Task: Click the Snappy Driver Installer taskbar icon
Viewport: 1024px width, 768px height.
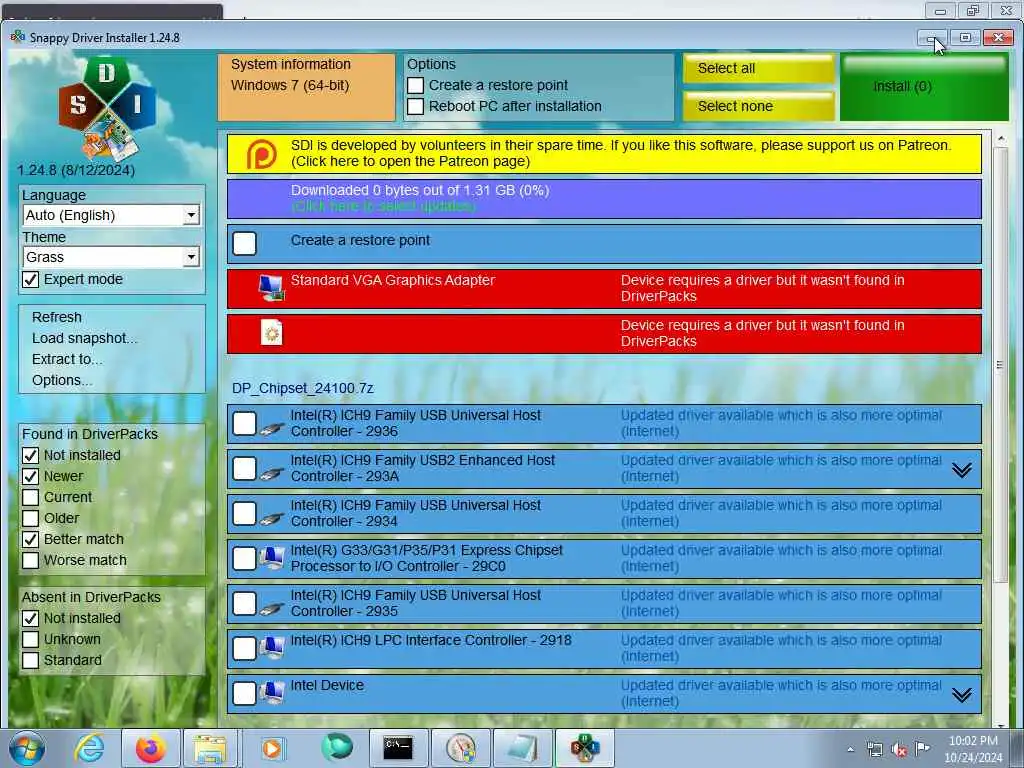Action: coord(584,748)
